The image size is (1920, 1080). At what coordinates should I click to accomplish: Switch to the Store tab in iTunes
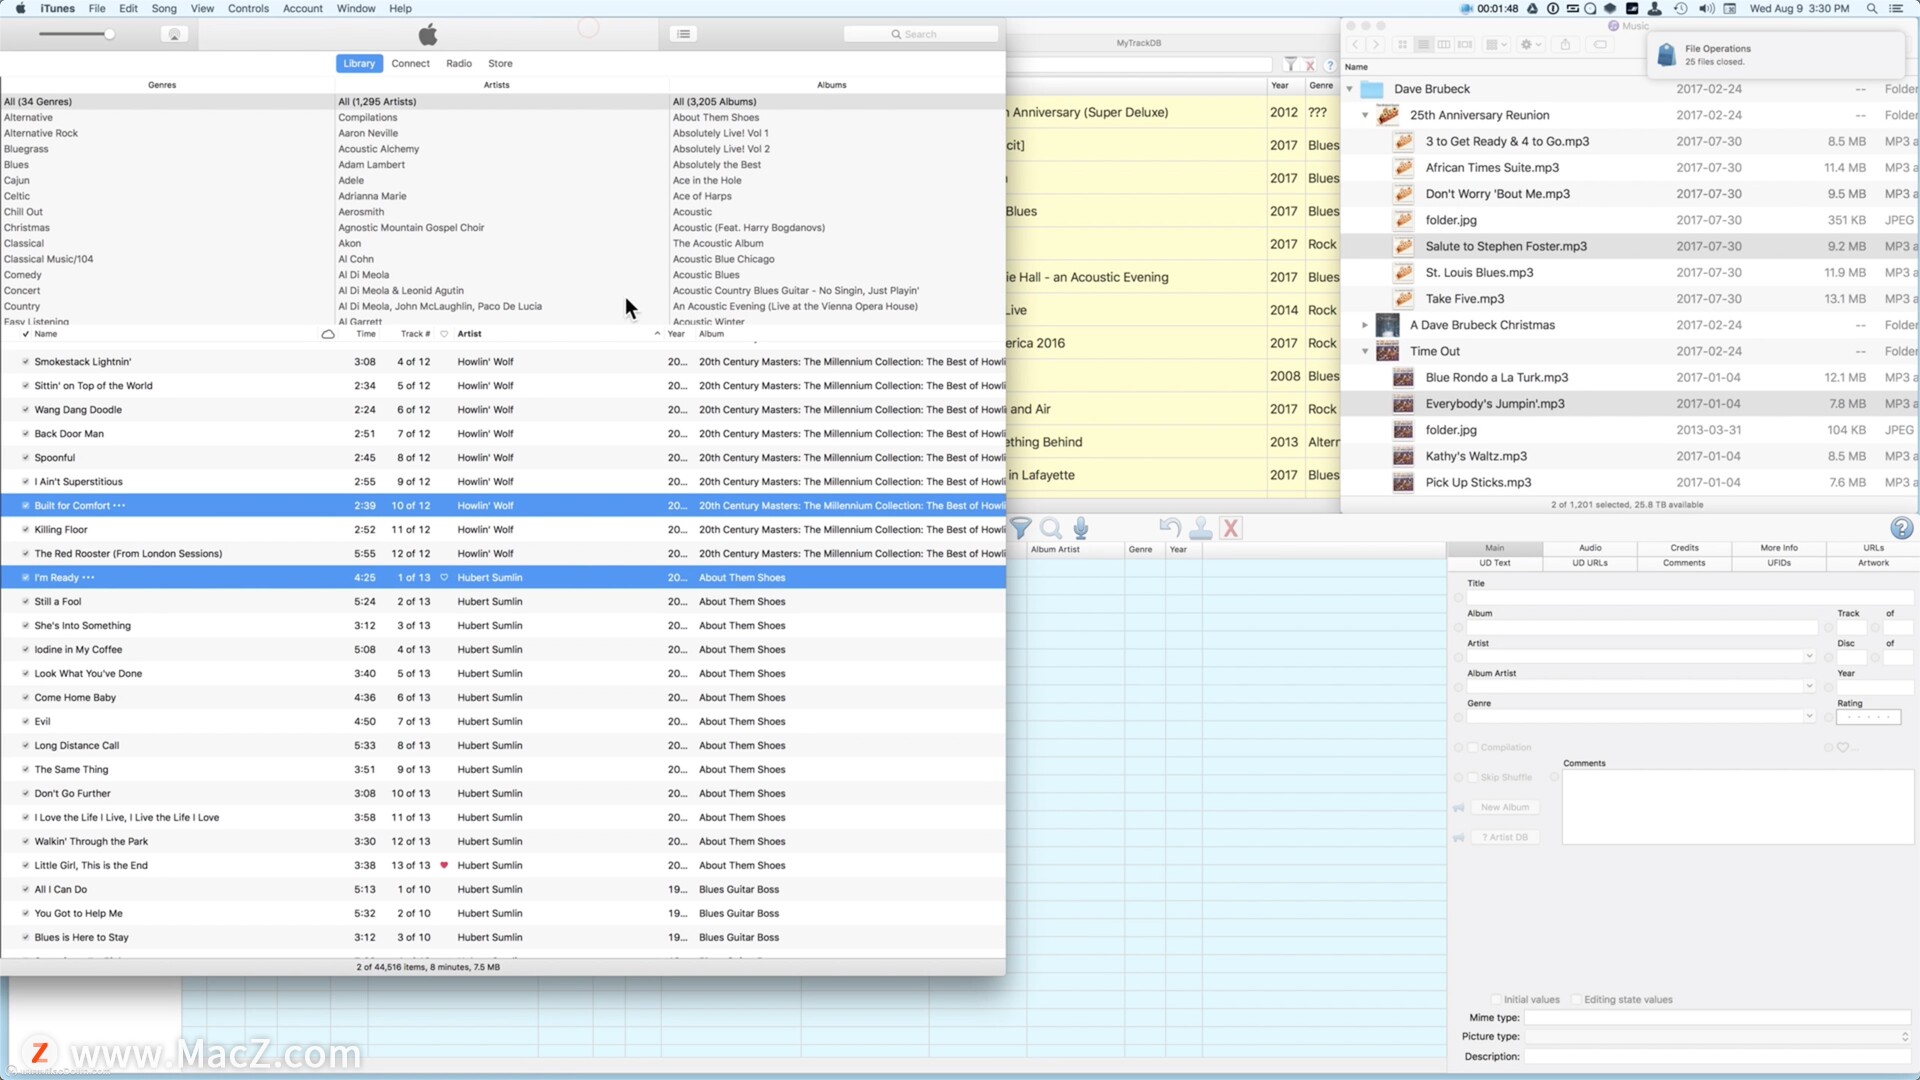(500, 63)
